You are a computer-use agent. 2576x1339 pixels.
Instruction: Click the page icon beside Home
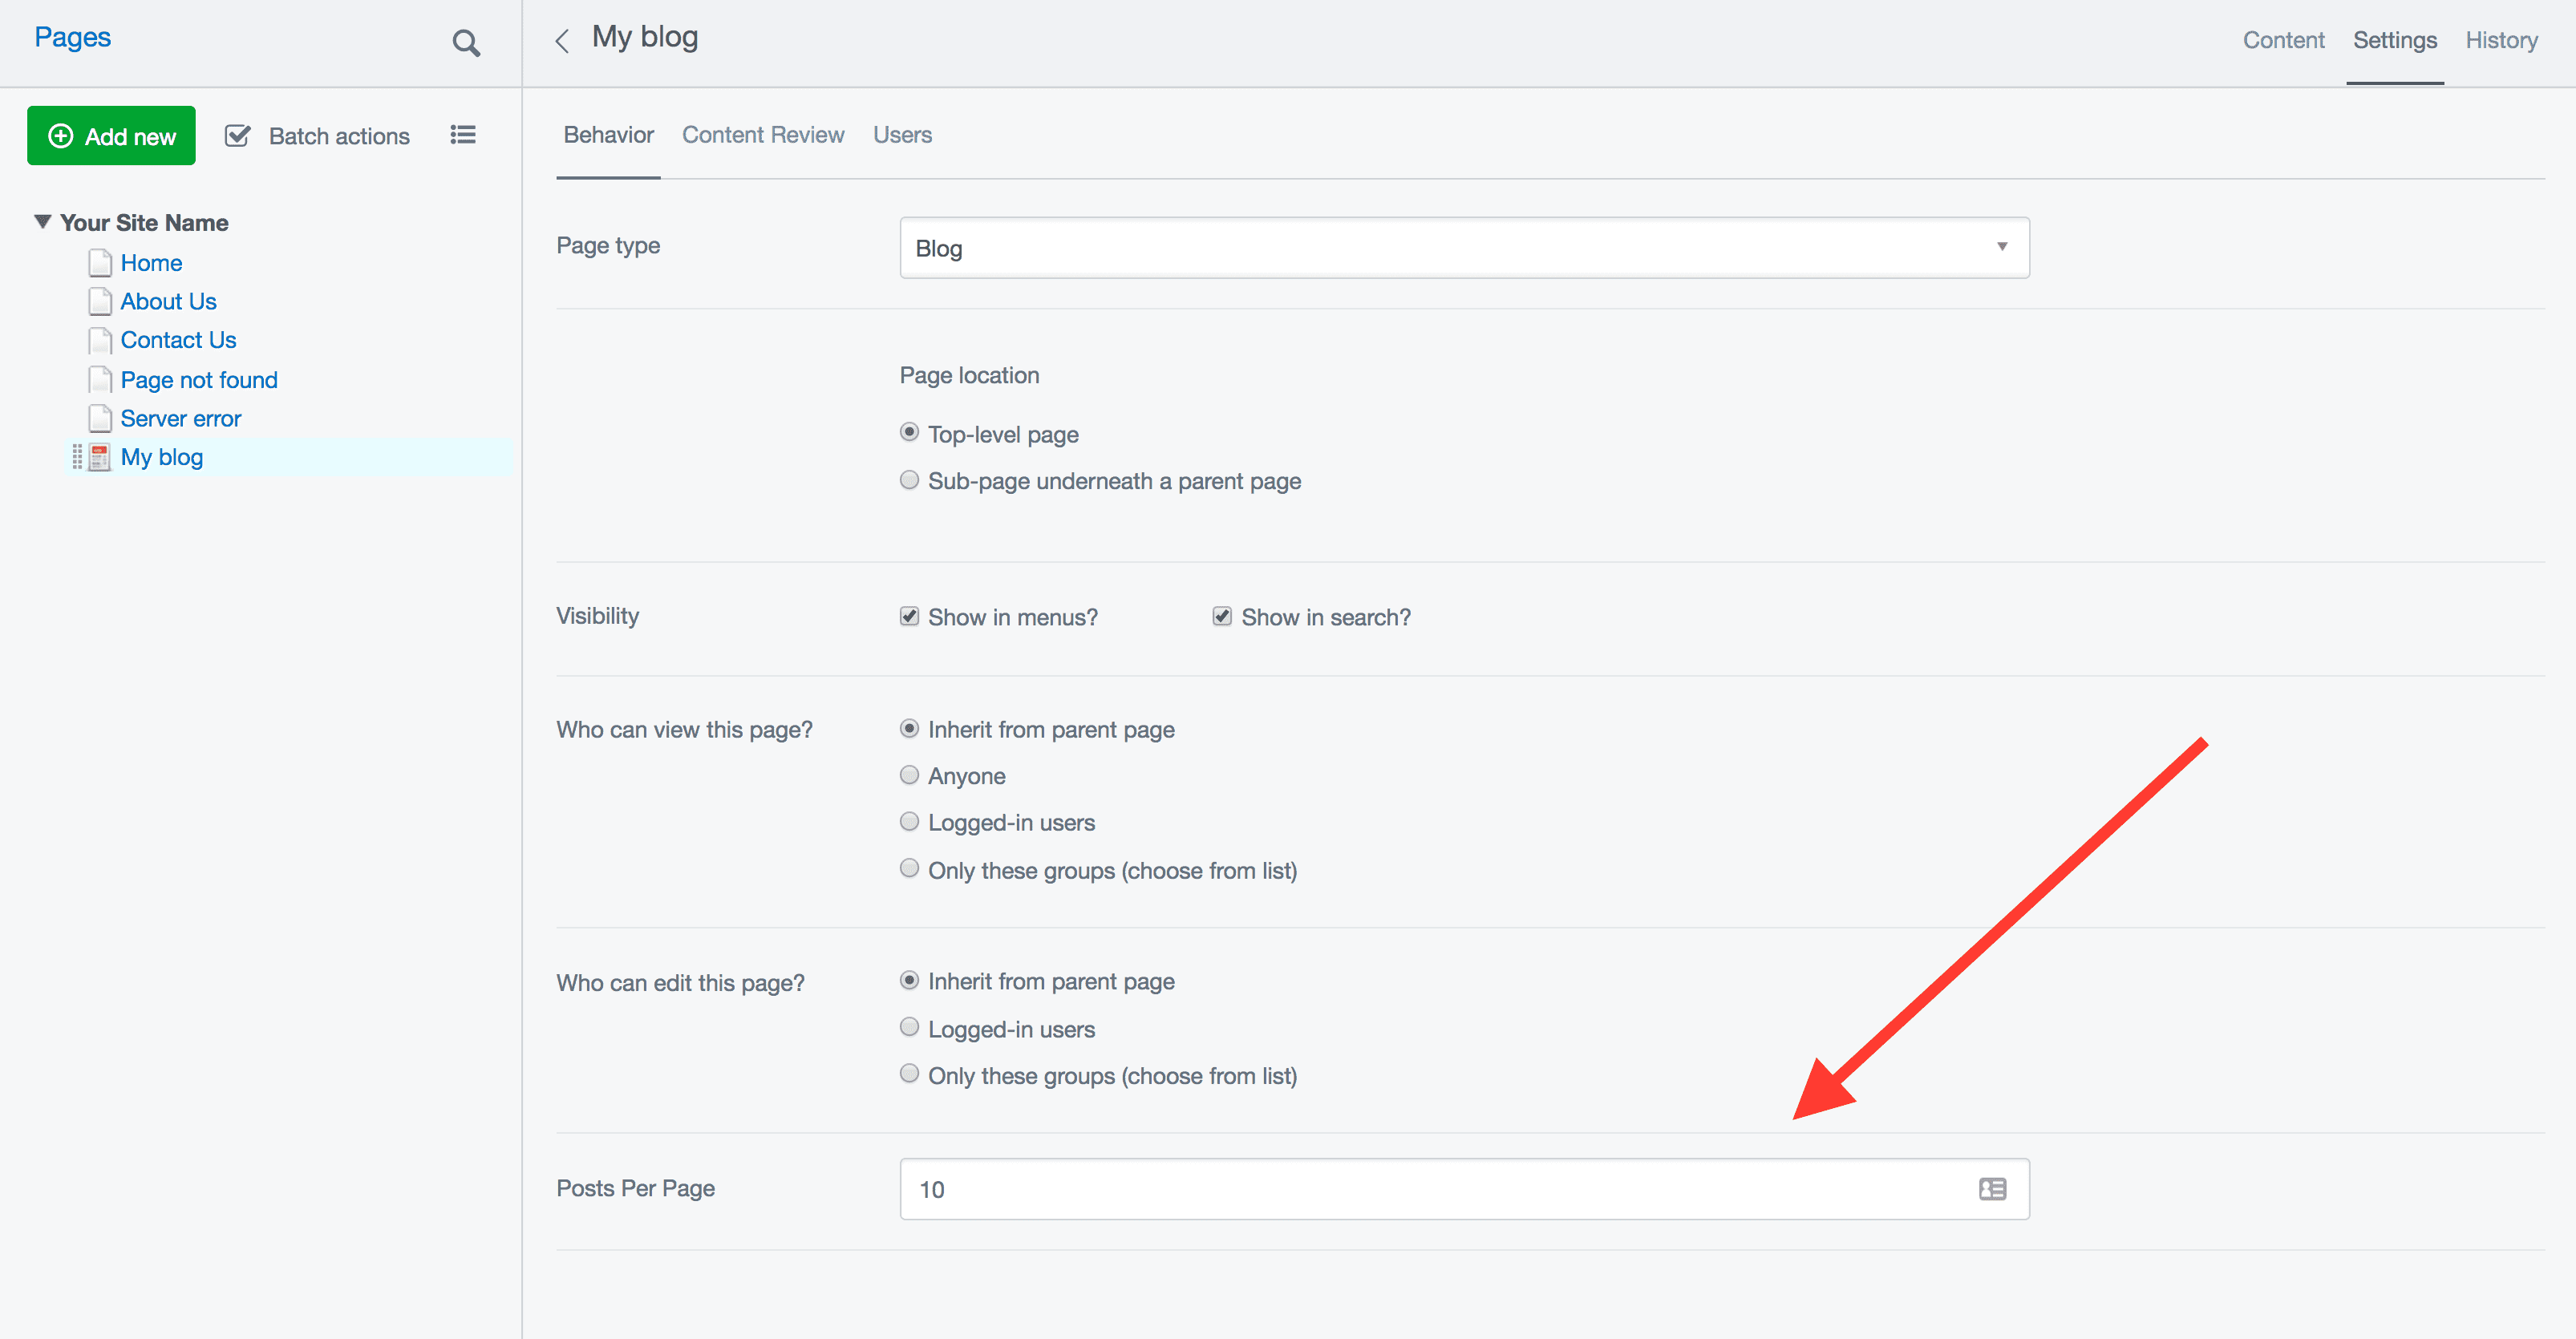click(99, 263)
